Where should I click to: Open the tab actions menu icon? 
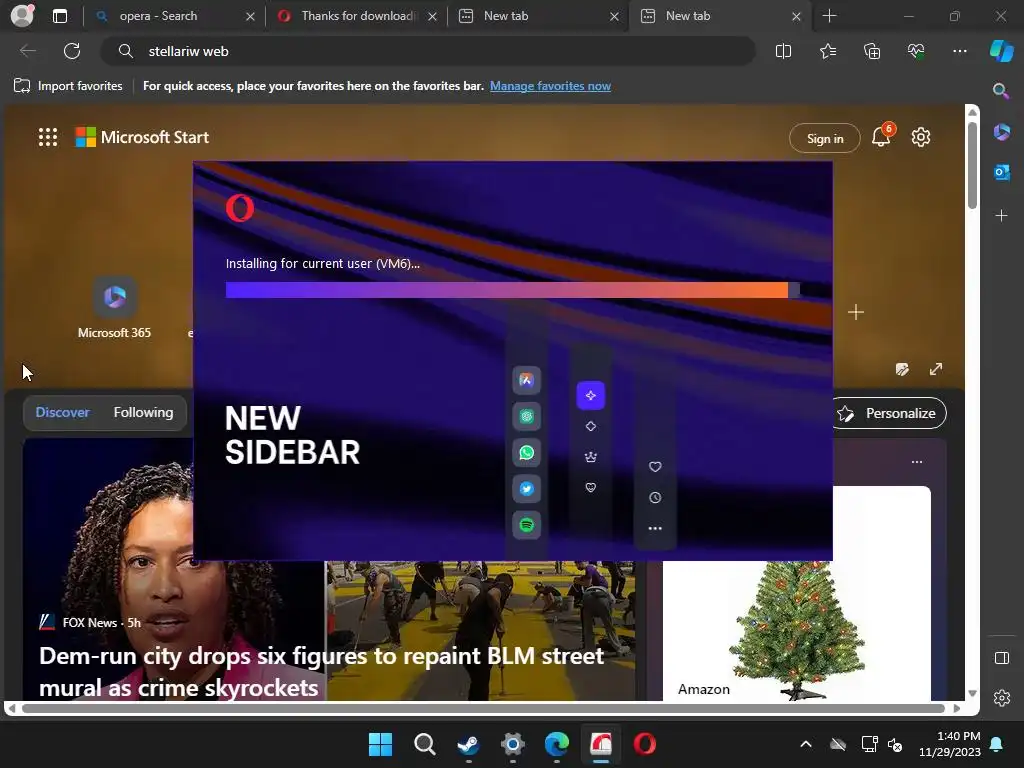point(59,16)
